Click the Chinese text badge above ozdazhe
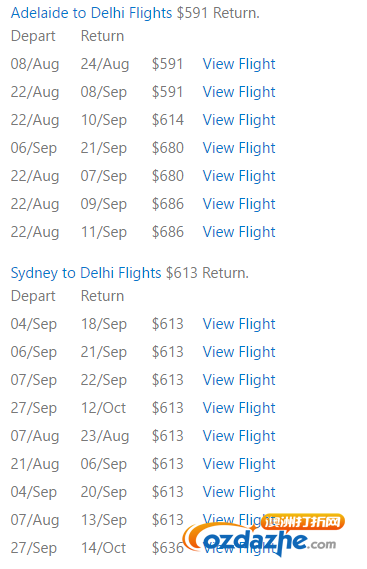 tap(303, 522)
